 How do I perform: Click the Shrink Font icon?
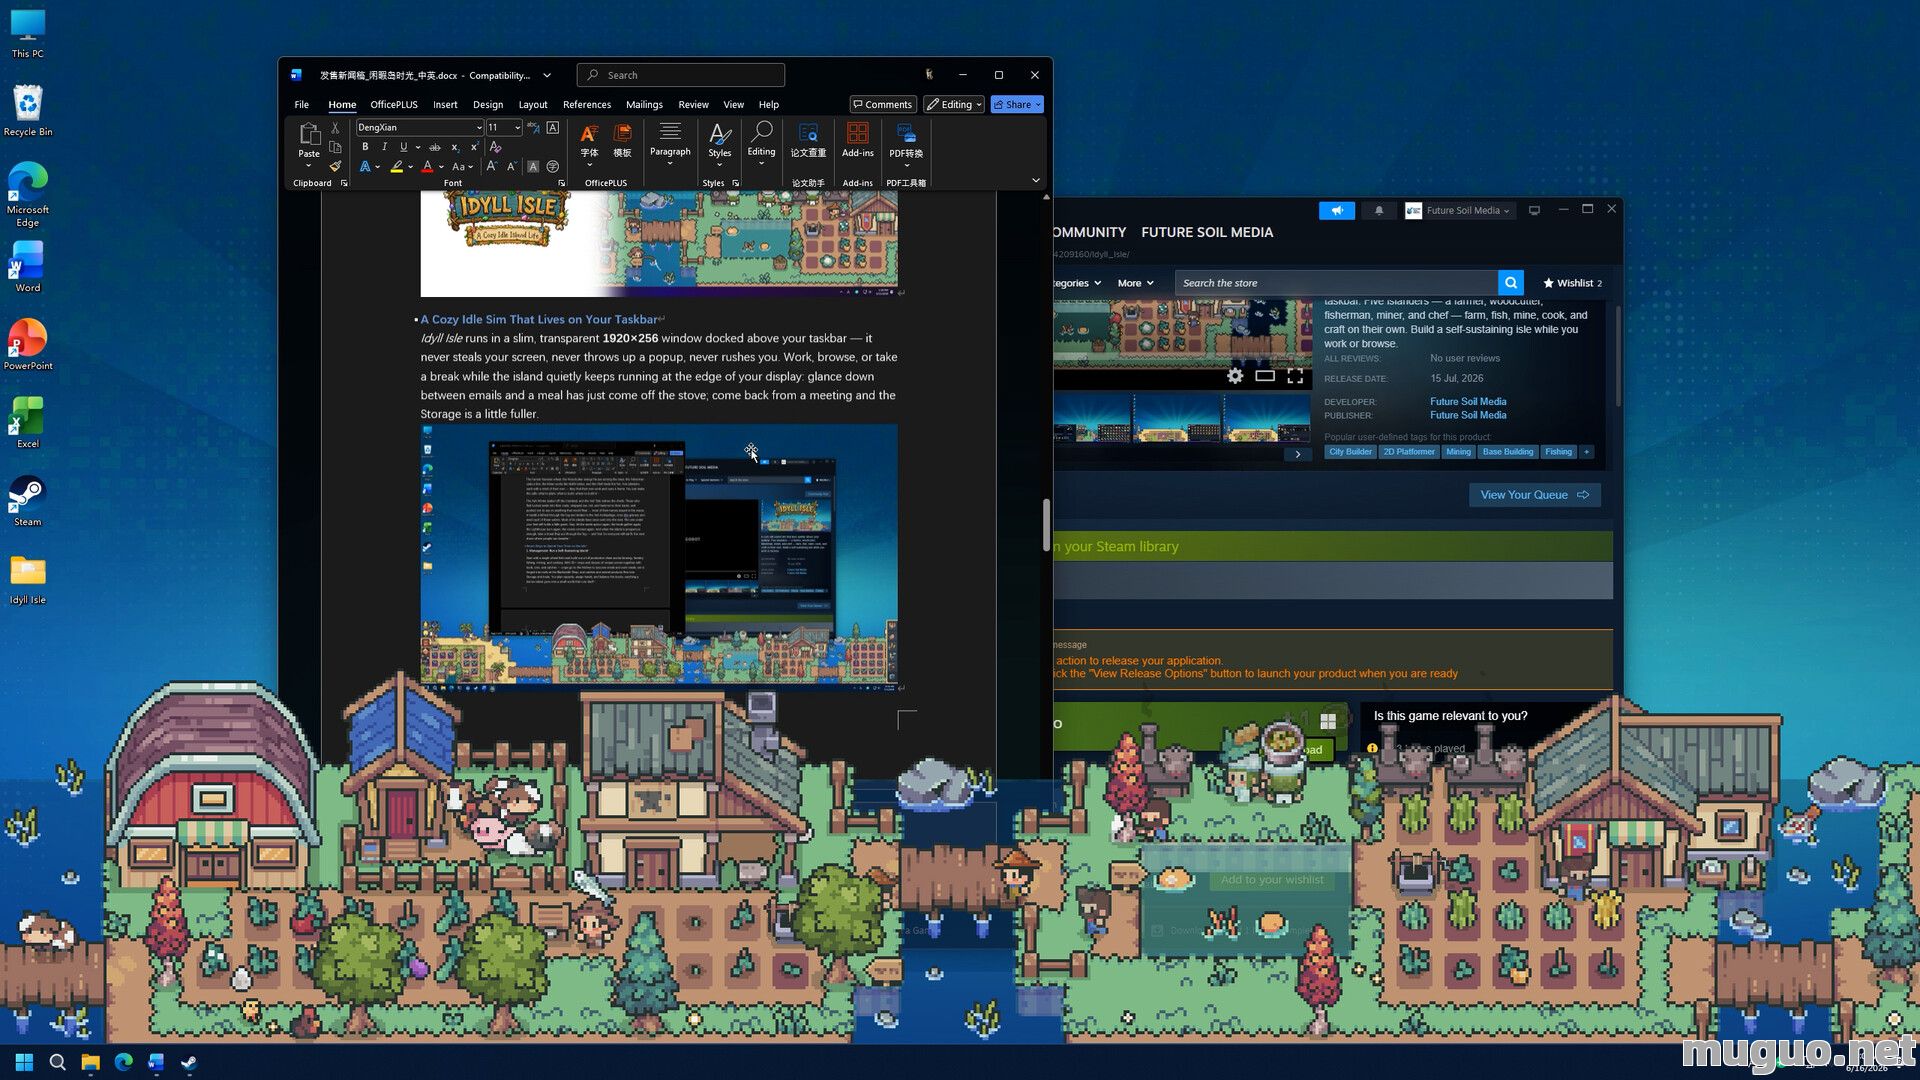click(511, 167)
